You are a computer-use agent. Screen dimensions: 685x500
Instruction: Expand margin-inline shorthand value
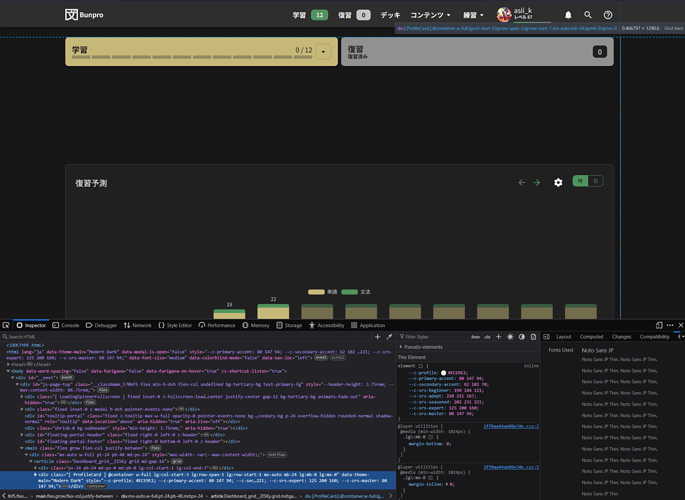click(447, 484)
